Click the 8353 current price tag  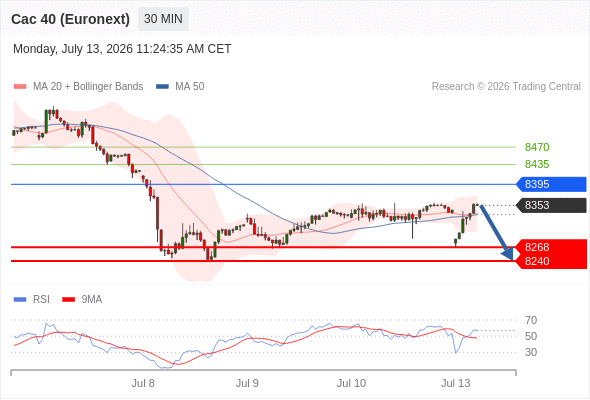coord(551,205)
